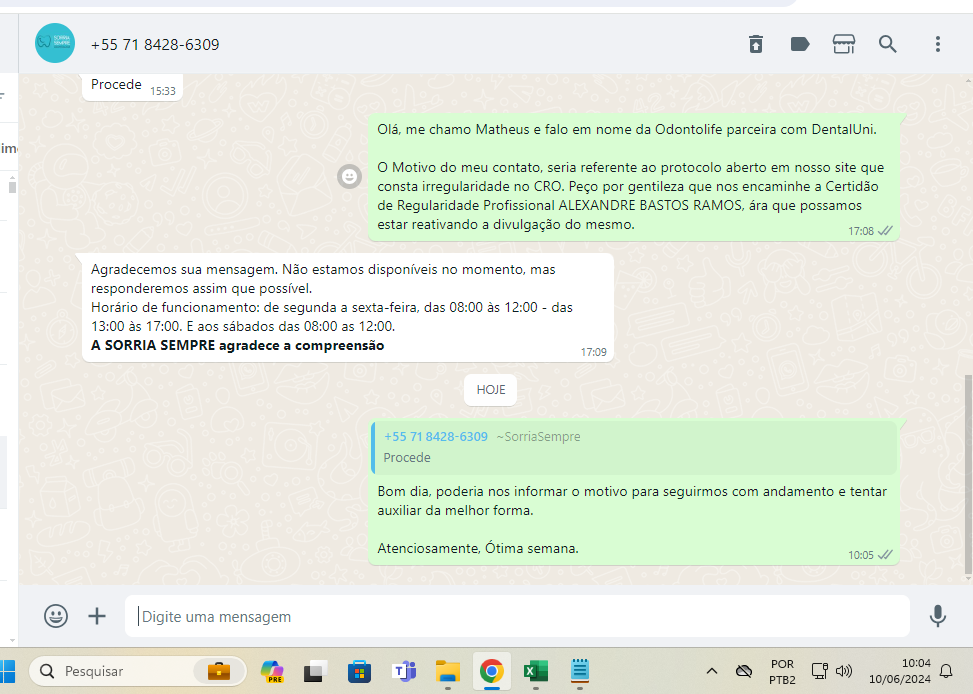The image size is (973, 694).
Task: Start a voice message with microphone
Action: click(x=938, y=616)
